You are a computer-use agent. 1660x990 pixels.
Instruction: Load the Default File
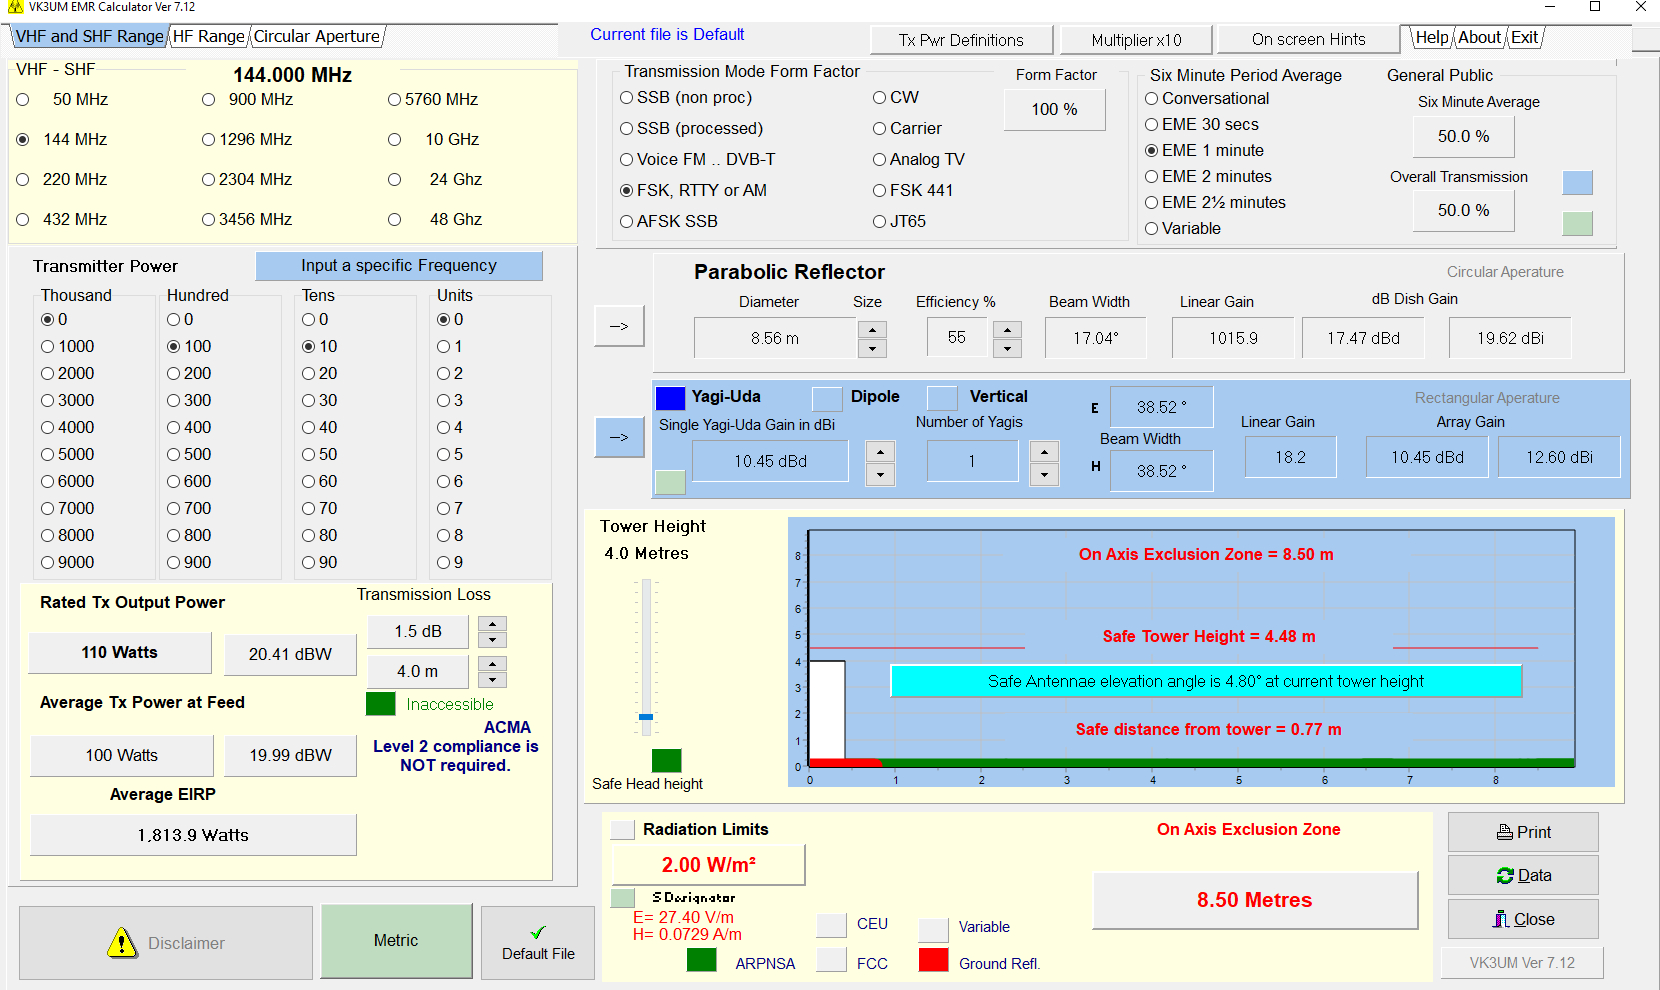coord(538,942)
